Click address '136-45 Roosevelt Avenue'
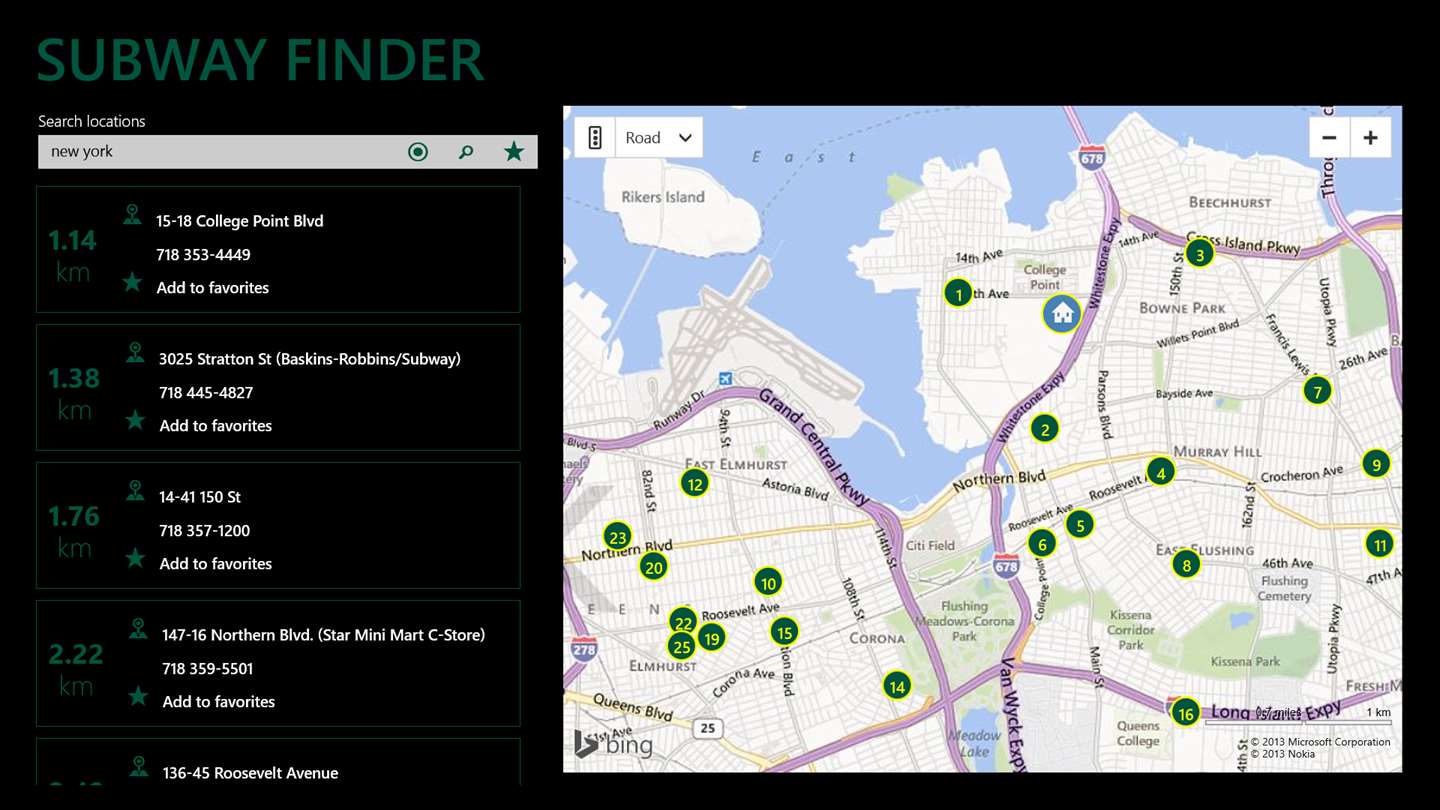 point(250,773)
